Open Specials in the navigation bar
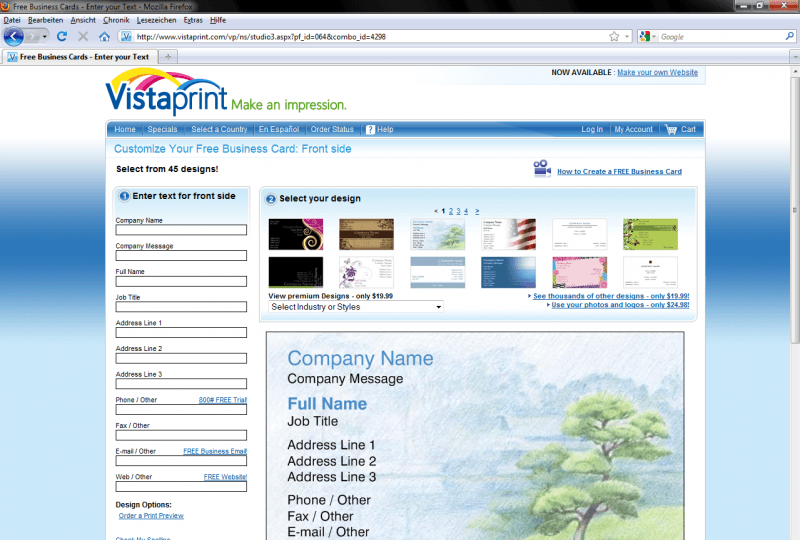 162,130
